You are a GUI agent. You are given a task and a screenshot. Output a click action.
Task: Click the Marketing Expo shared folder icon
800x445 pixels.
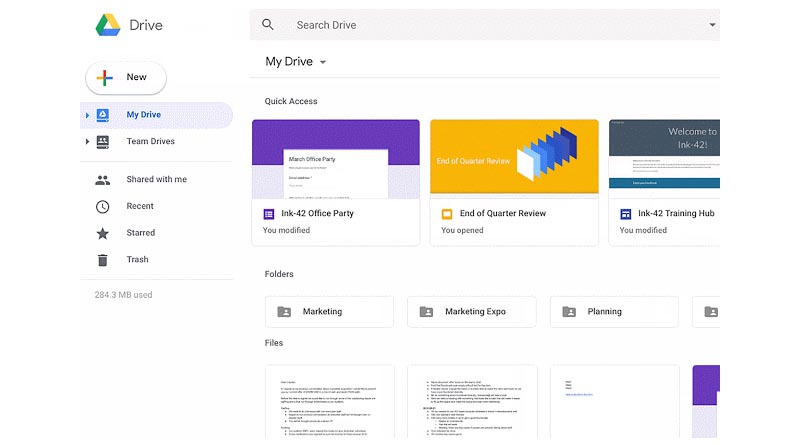click(427, 312)
